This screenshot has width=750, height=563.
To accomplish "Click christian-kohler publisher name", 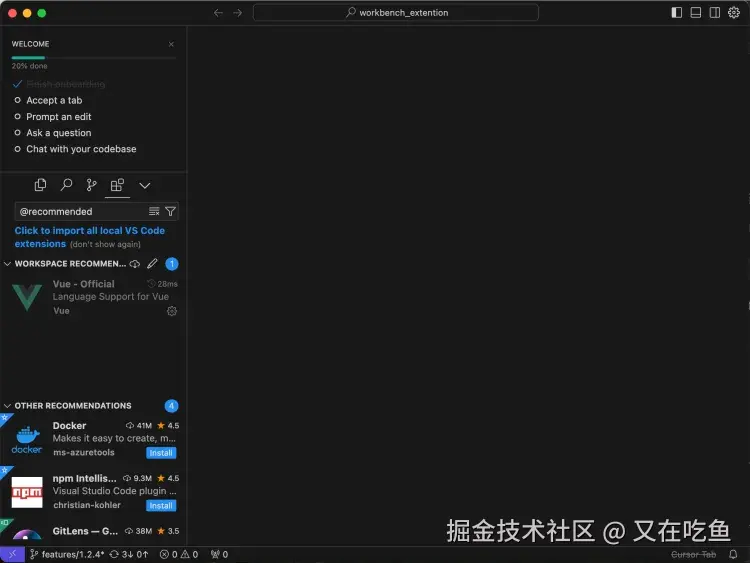I will [x=87, y=505].
